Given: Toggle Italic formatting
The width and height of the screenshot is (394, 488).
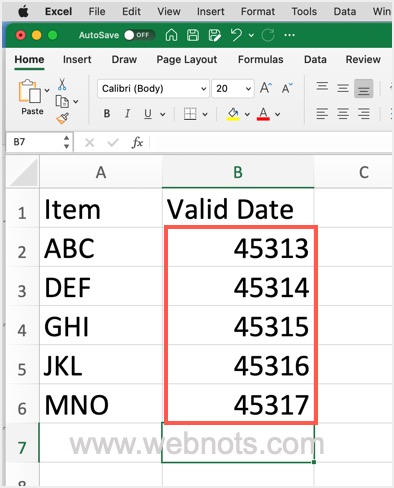Looking at the screenshot, I should pyautogui.click(x=127, y=114).
